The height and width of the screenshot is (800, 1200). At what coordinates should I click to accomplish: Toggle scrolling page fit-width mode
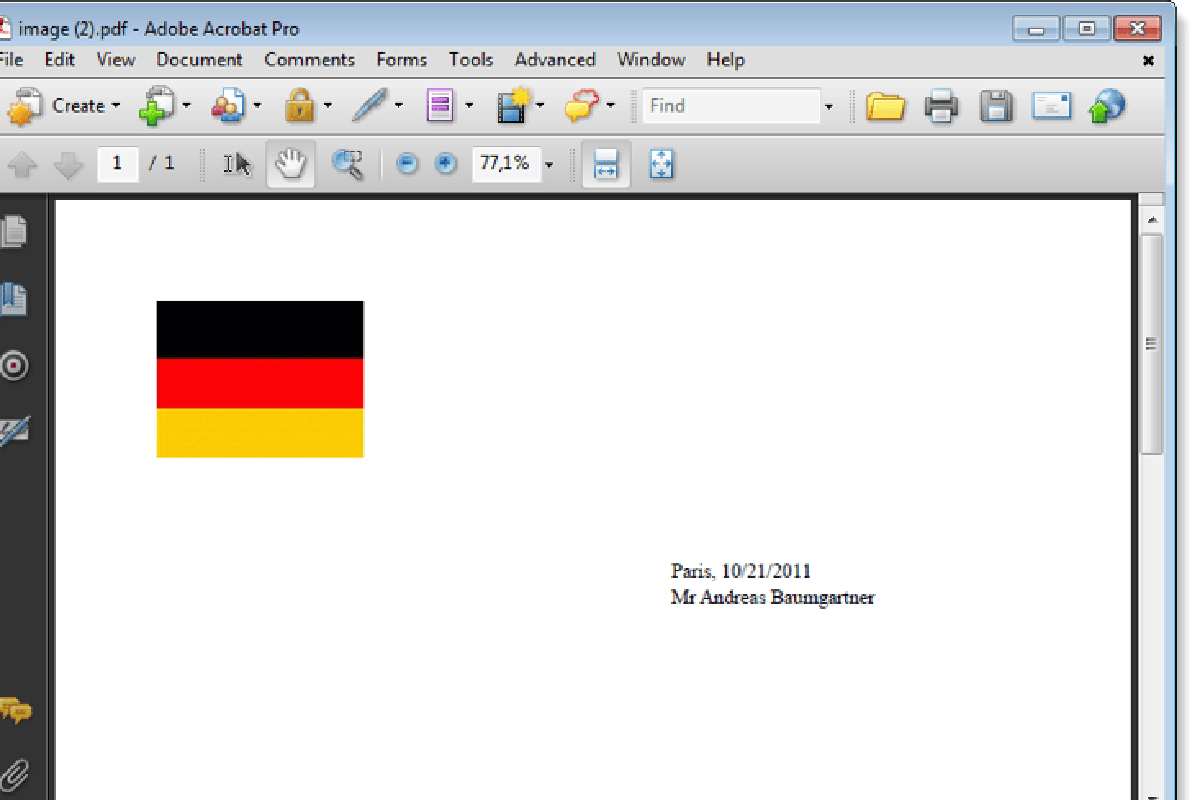click(x=606, y=164)
